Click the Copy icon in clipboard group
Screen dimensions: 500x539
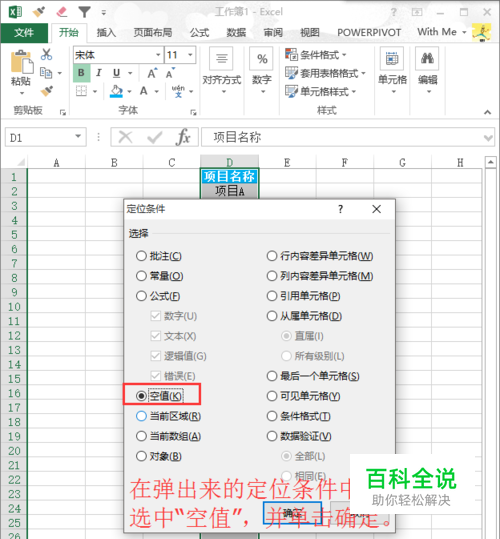pyautogui.click(x=46, y=73)
